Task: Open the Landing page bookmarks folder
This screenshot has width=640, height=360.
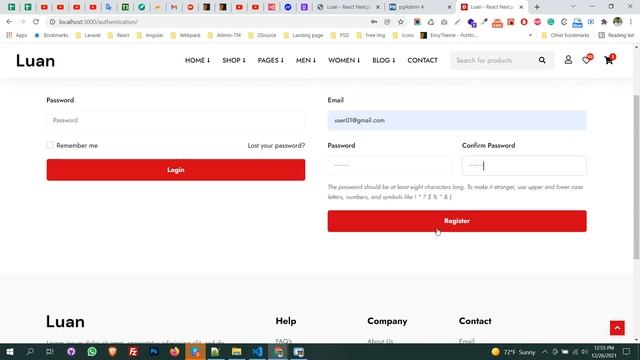Action: [x=303, y=35]
